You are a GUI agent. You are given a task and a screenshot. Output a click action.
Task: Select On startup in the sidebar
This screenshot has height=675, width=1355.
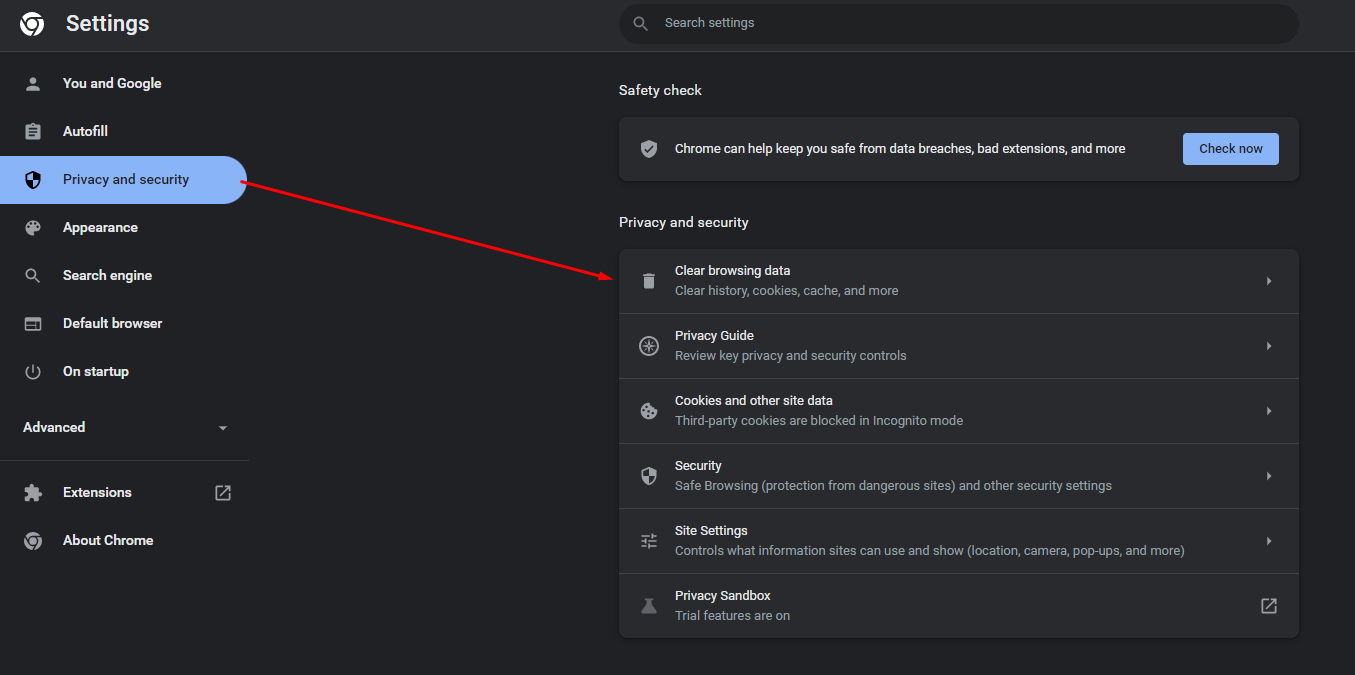point(123,372)
